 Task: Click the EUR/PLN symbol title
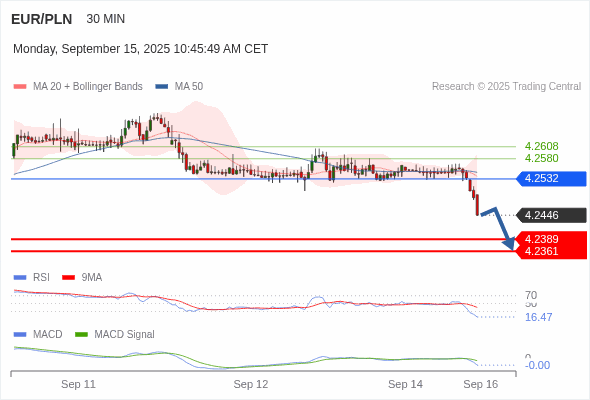click(42, 19)
